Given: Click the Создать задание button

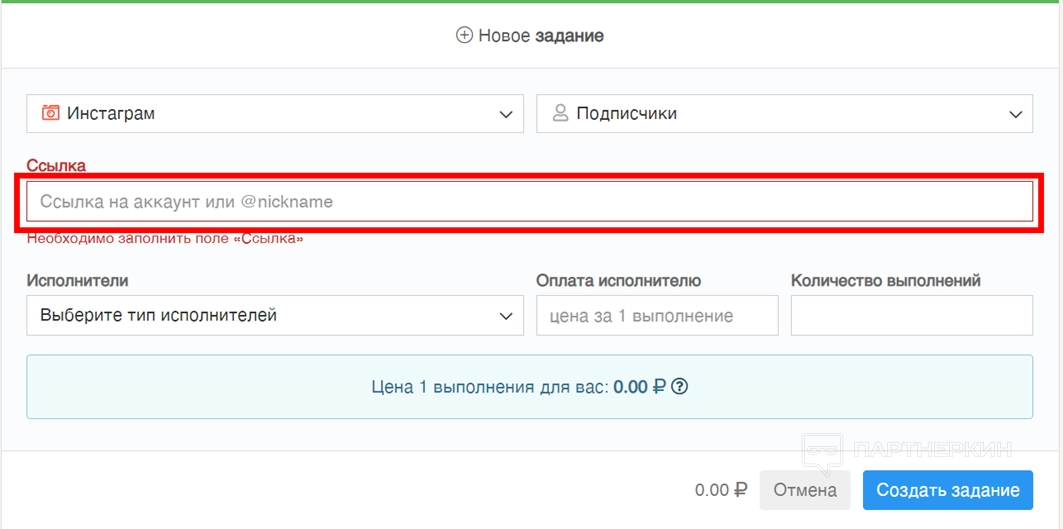Looking at the screenshot, I should click(x=948, y=490).
